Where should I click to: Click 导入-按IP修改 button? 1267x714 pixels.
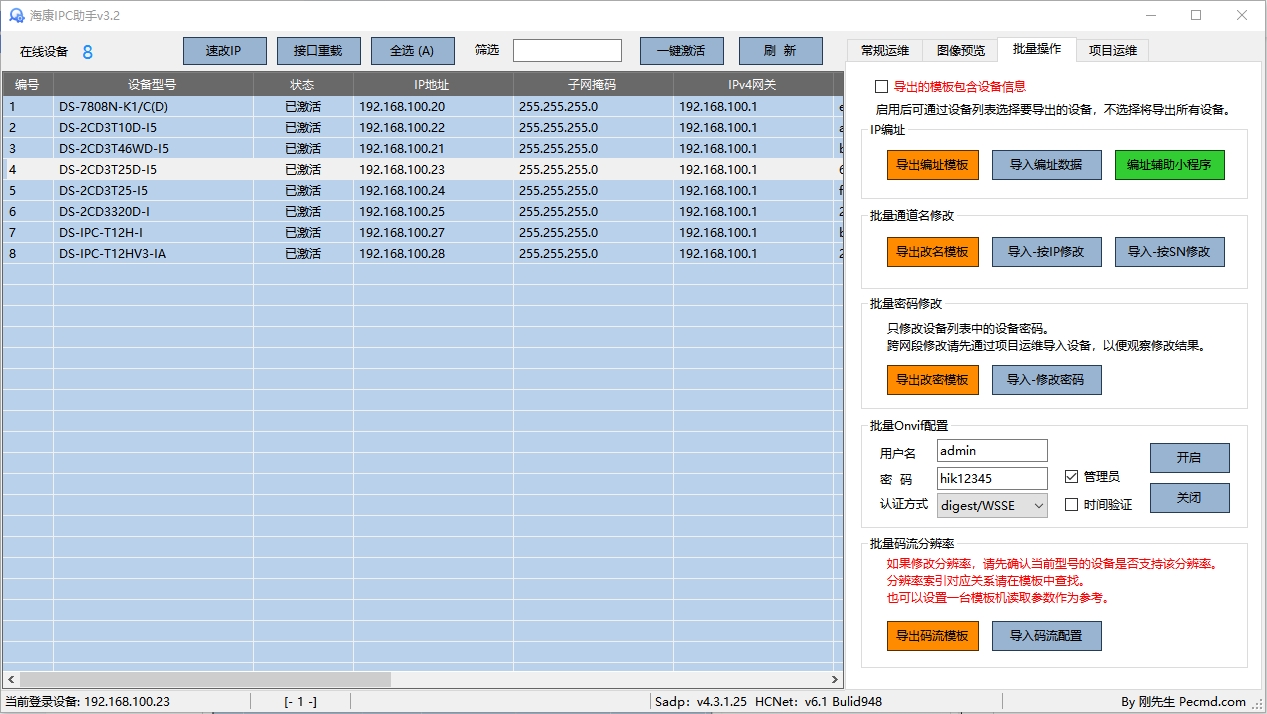tap(1046, 252)
